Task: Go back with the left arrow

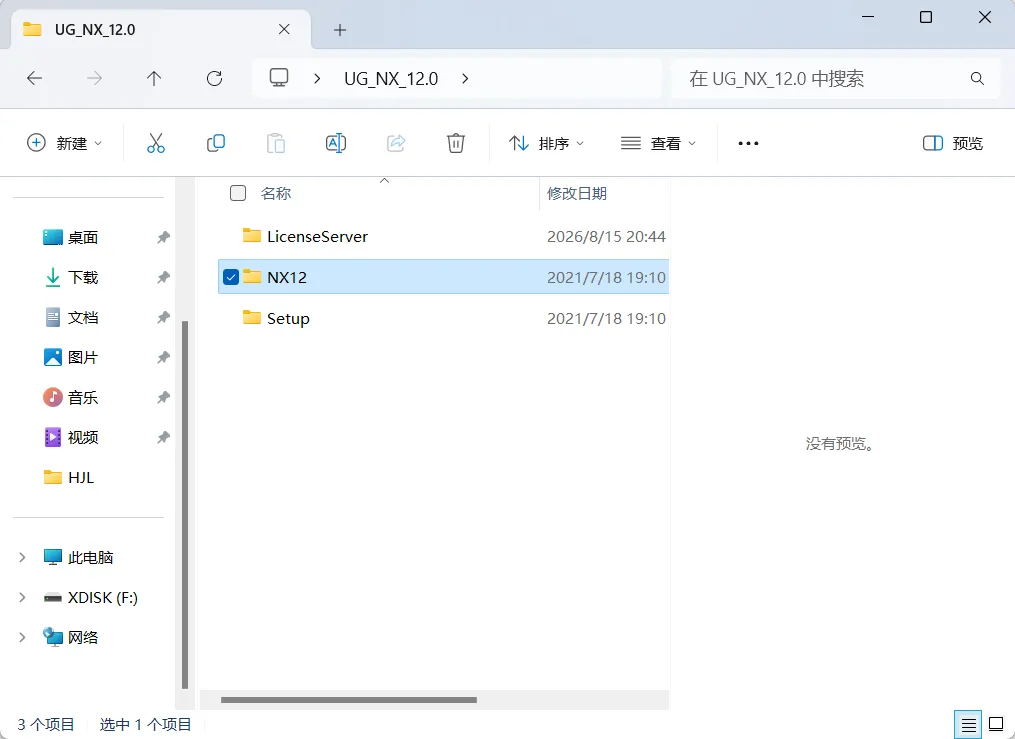Action: 34,78
